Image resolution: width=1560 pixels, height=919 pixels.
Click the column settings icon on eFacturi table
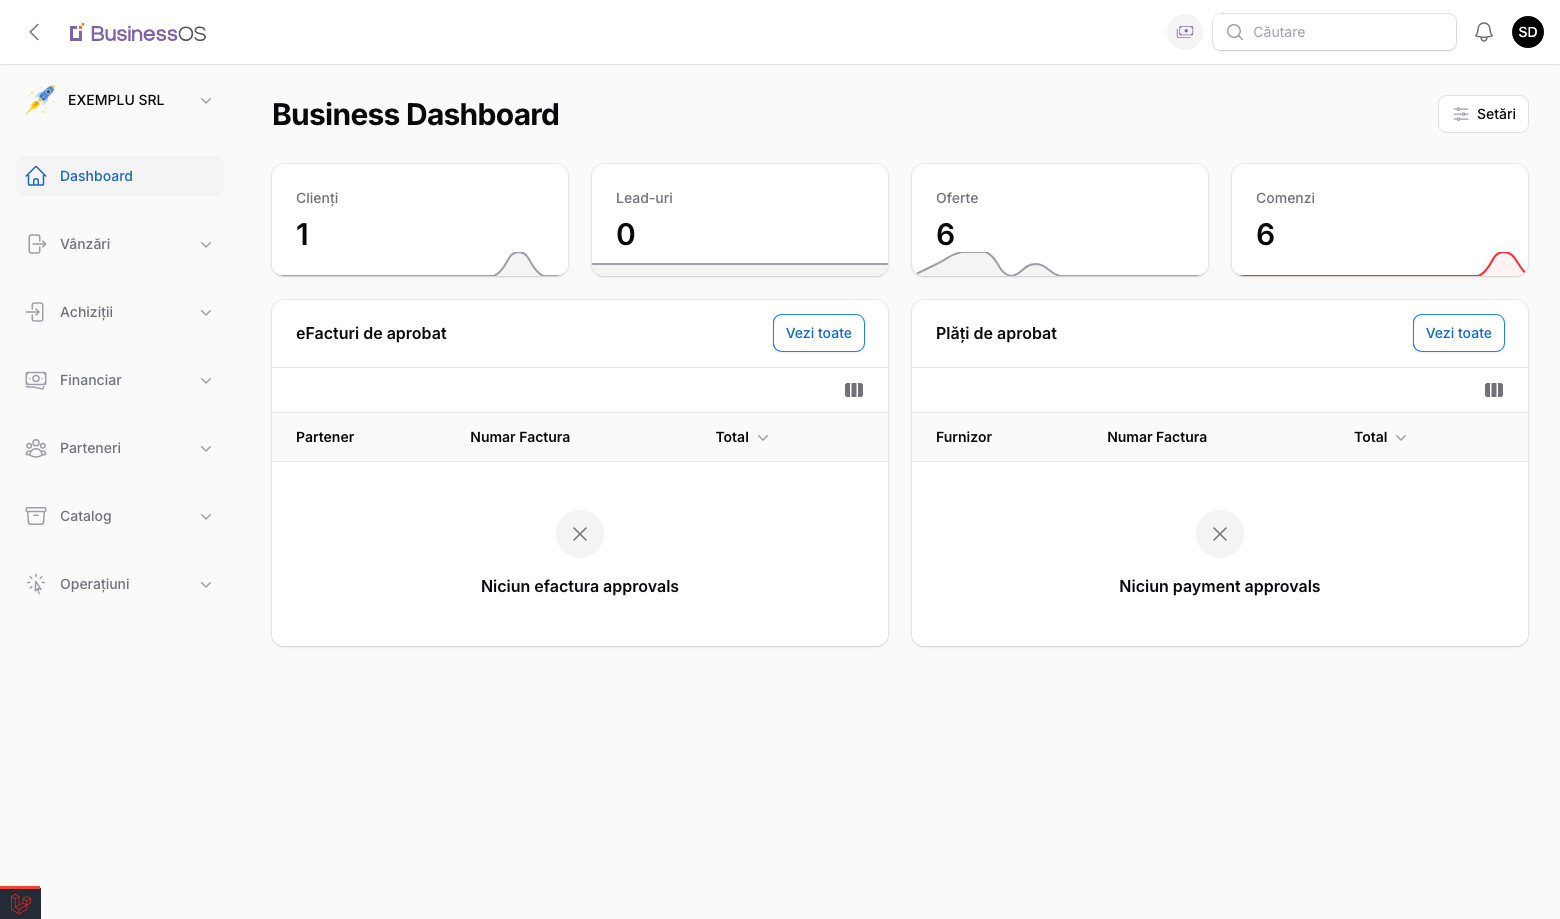click(854, 389)
